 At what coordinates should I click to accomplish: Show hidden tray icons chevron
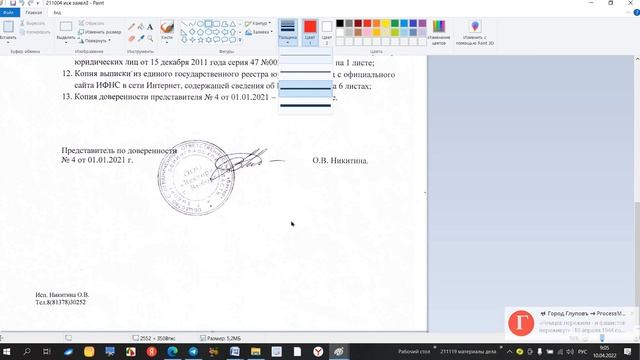click(509, 351)
